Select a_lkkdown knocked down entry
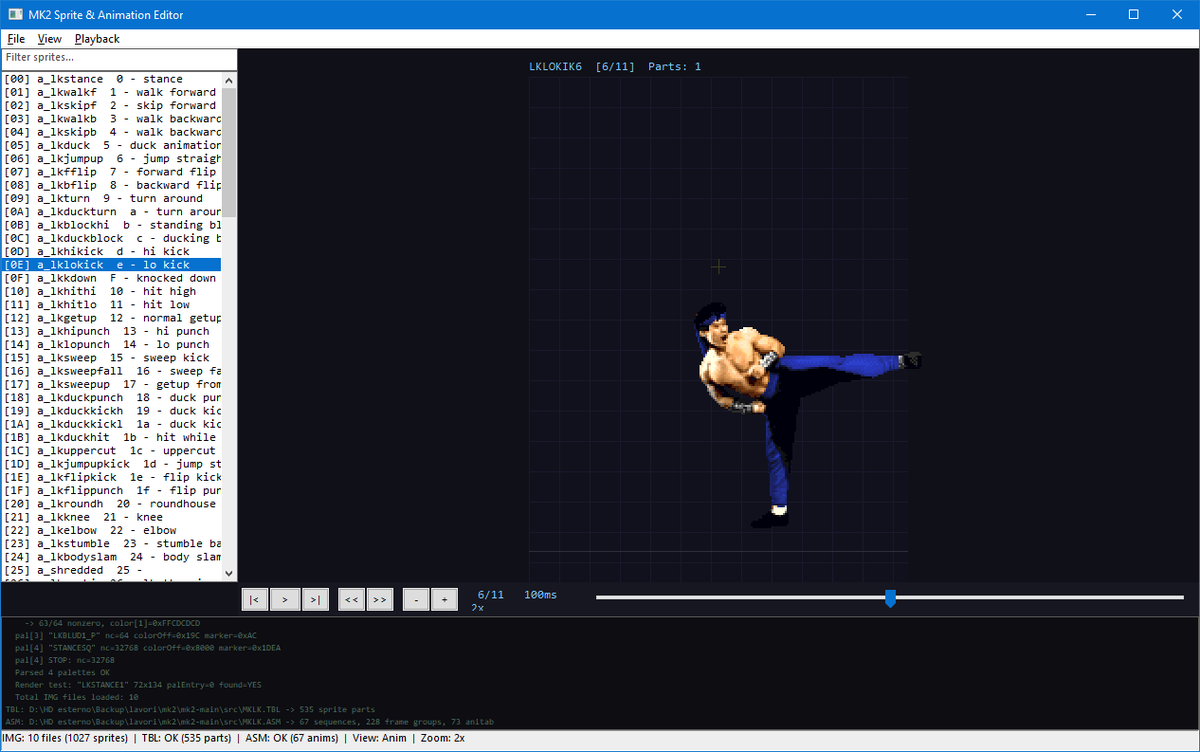This screenshot has width=1200, height=752. tap(112, 278)
